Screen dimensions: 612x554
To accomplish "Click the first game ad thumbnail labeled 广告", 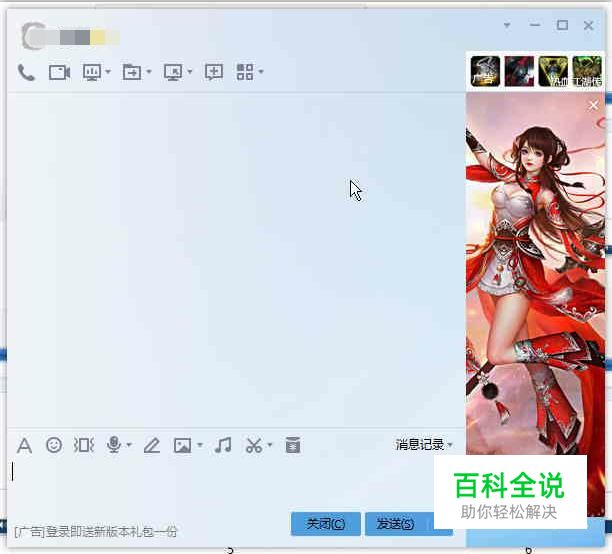I will [x=485, y=71].
